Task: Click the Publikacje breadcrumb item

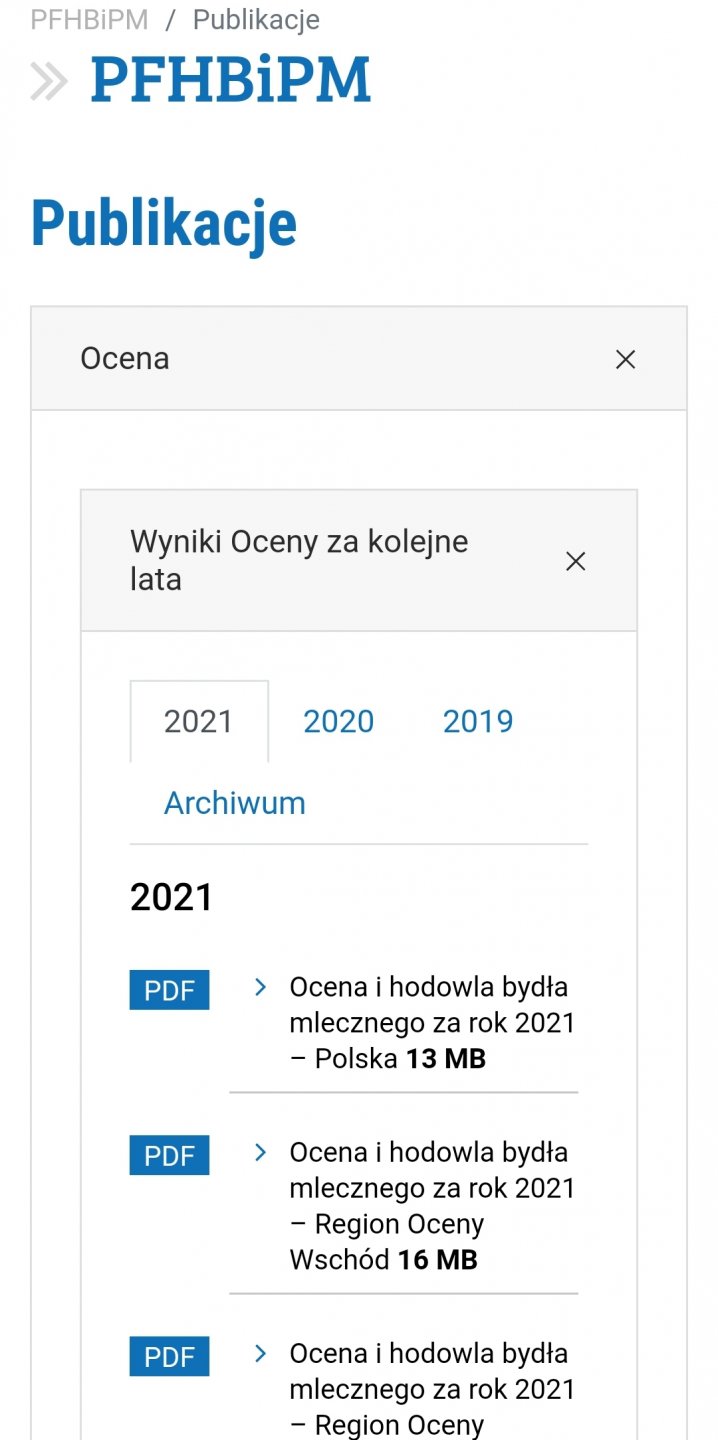Action: pyautogui.click(x=256, y=19)
